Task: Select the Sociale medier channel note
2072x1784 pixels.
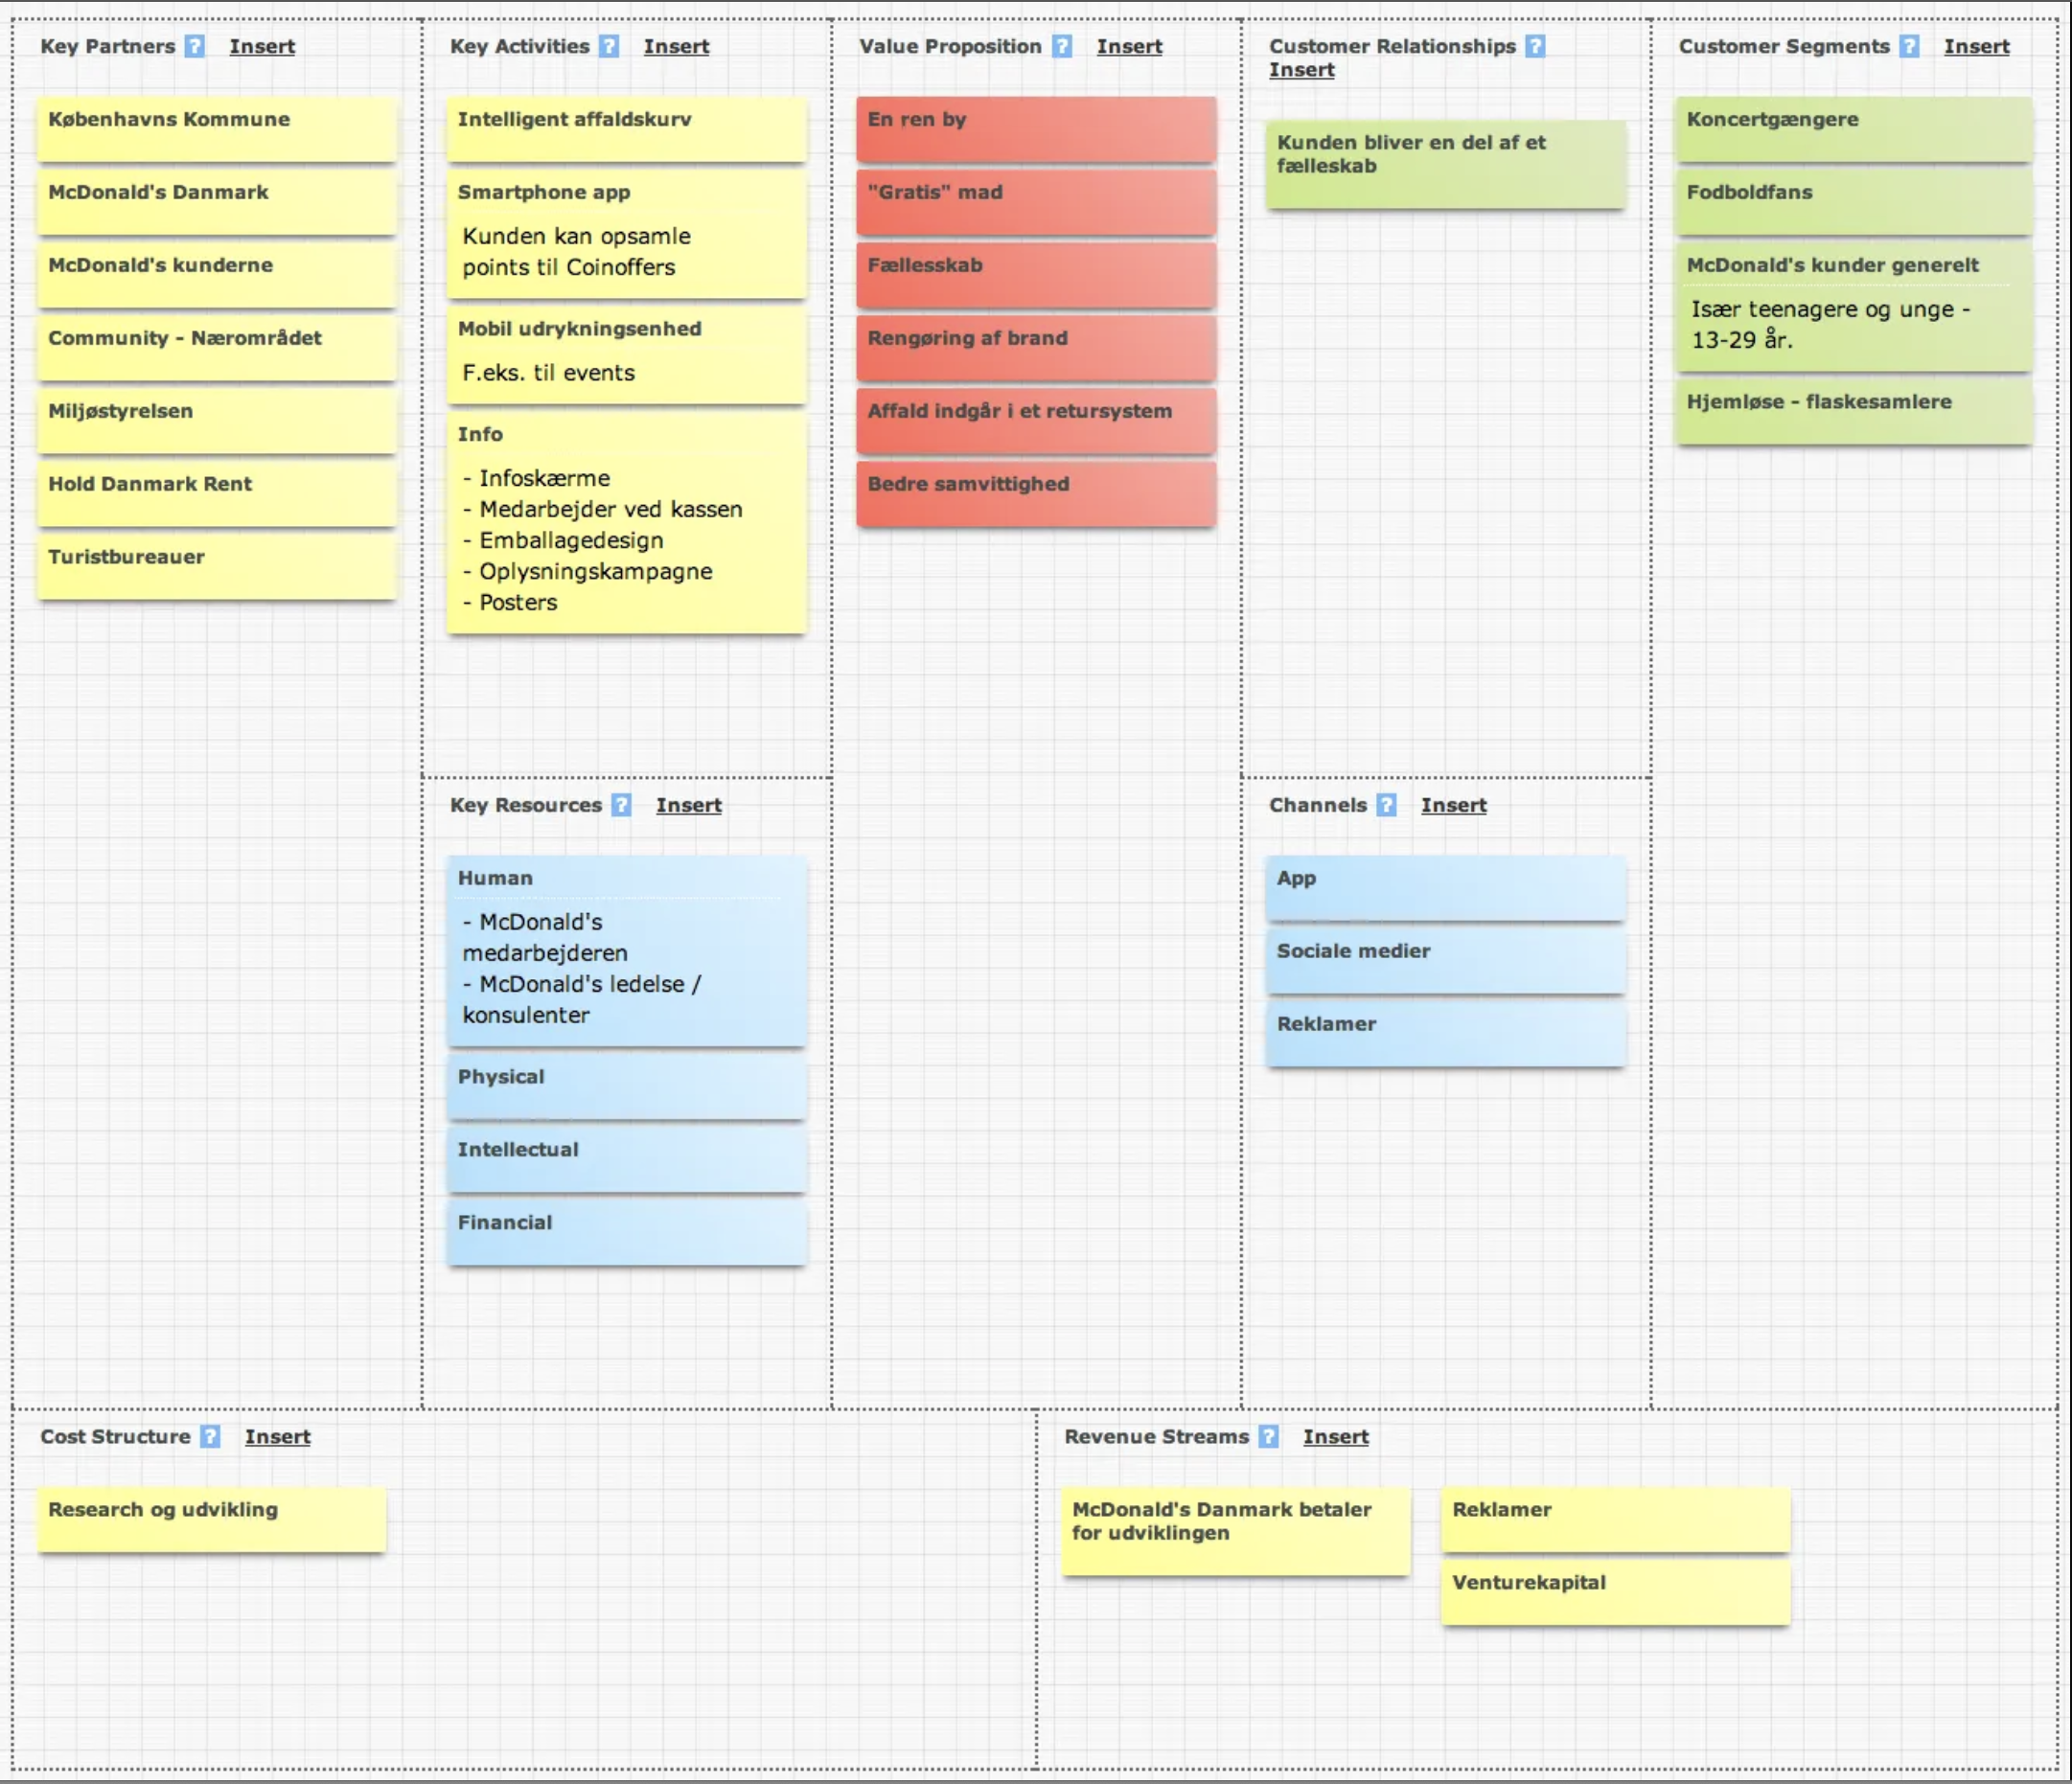Action: tap(1446, 961)
